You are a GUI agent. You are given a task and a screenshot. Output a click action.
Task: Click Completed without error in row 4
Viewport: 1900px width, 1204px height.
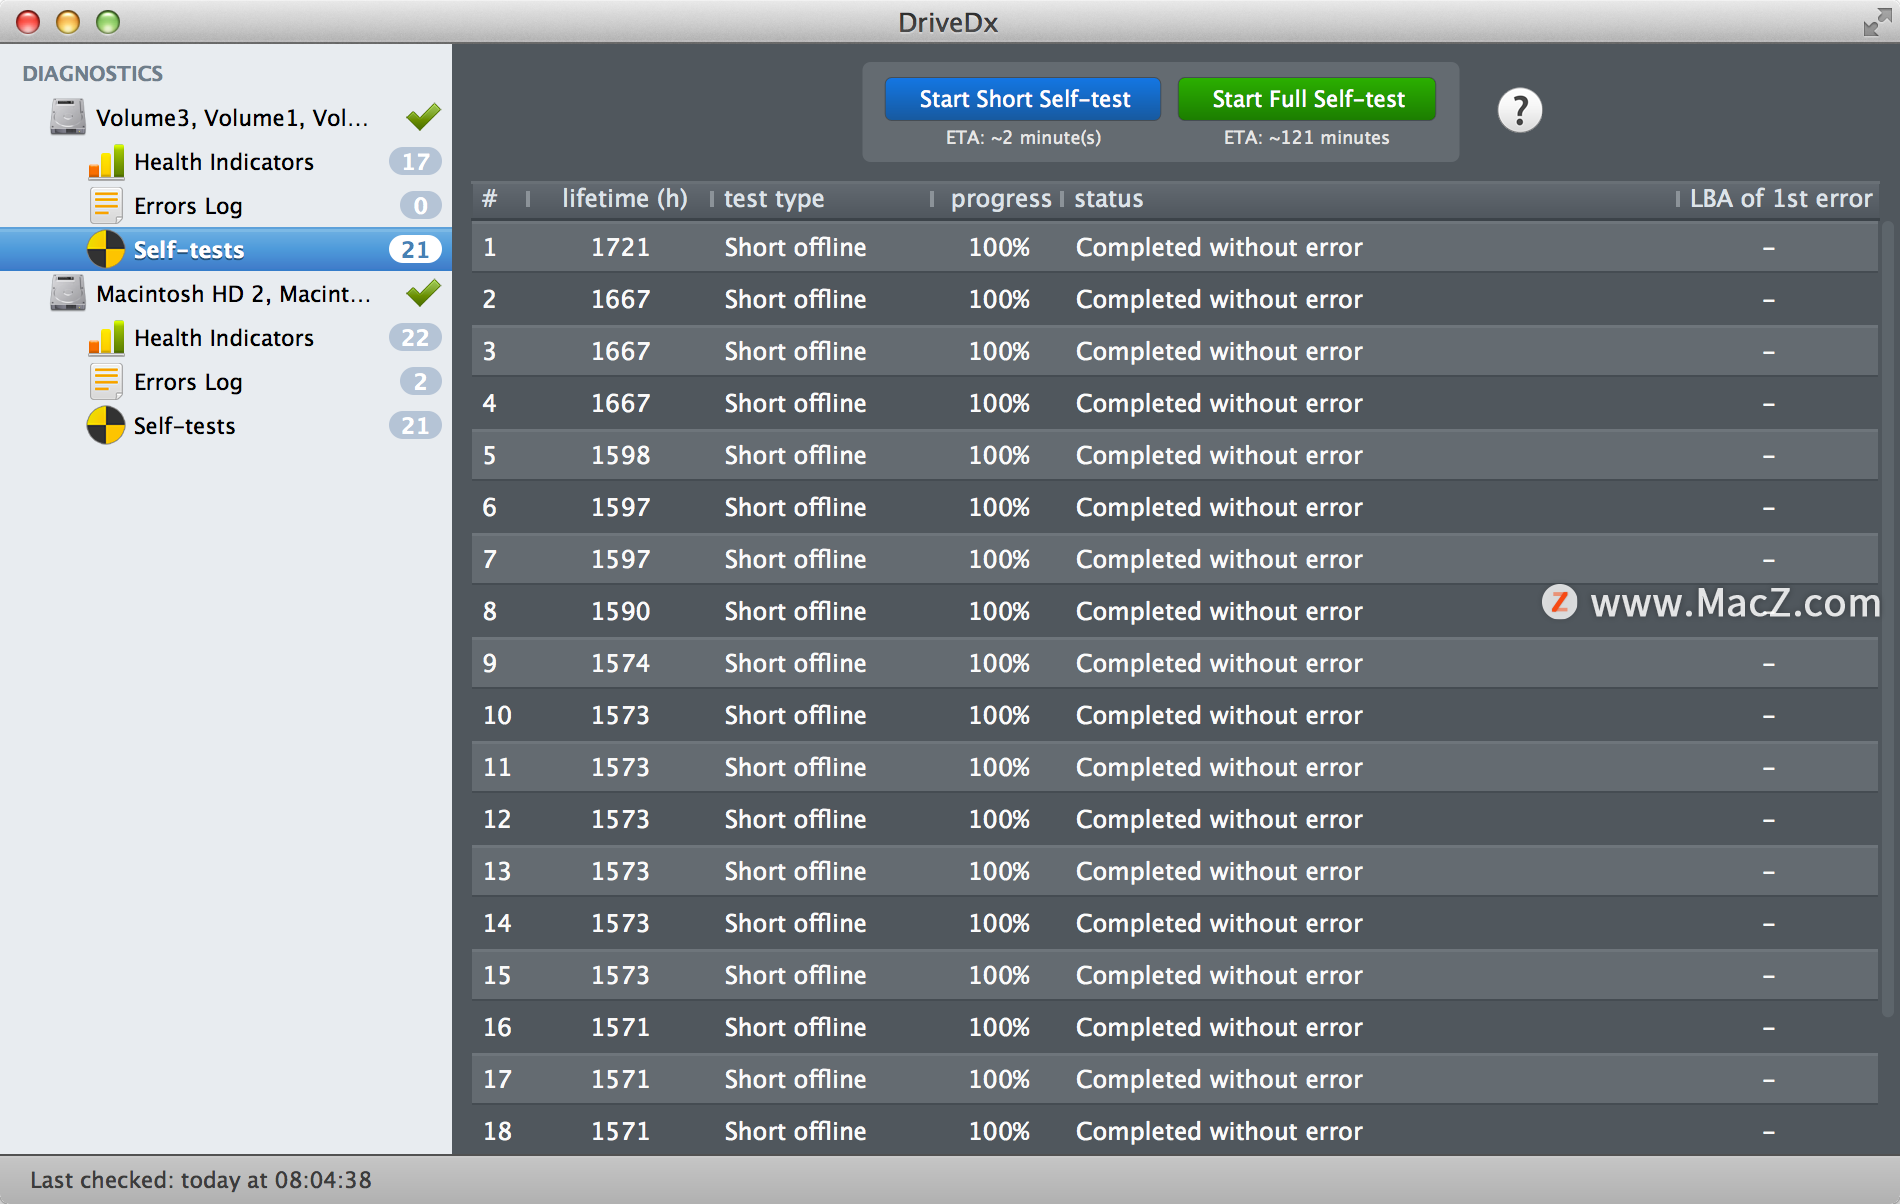click(1219, 403)
